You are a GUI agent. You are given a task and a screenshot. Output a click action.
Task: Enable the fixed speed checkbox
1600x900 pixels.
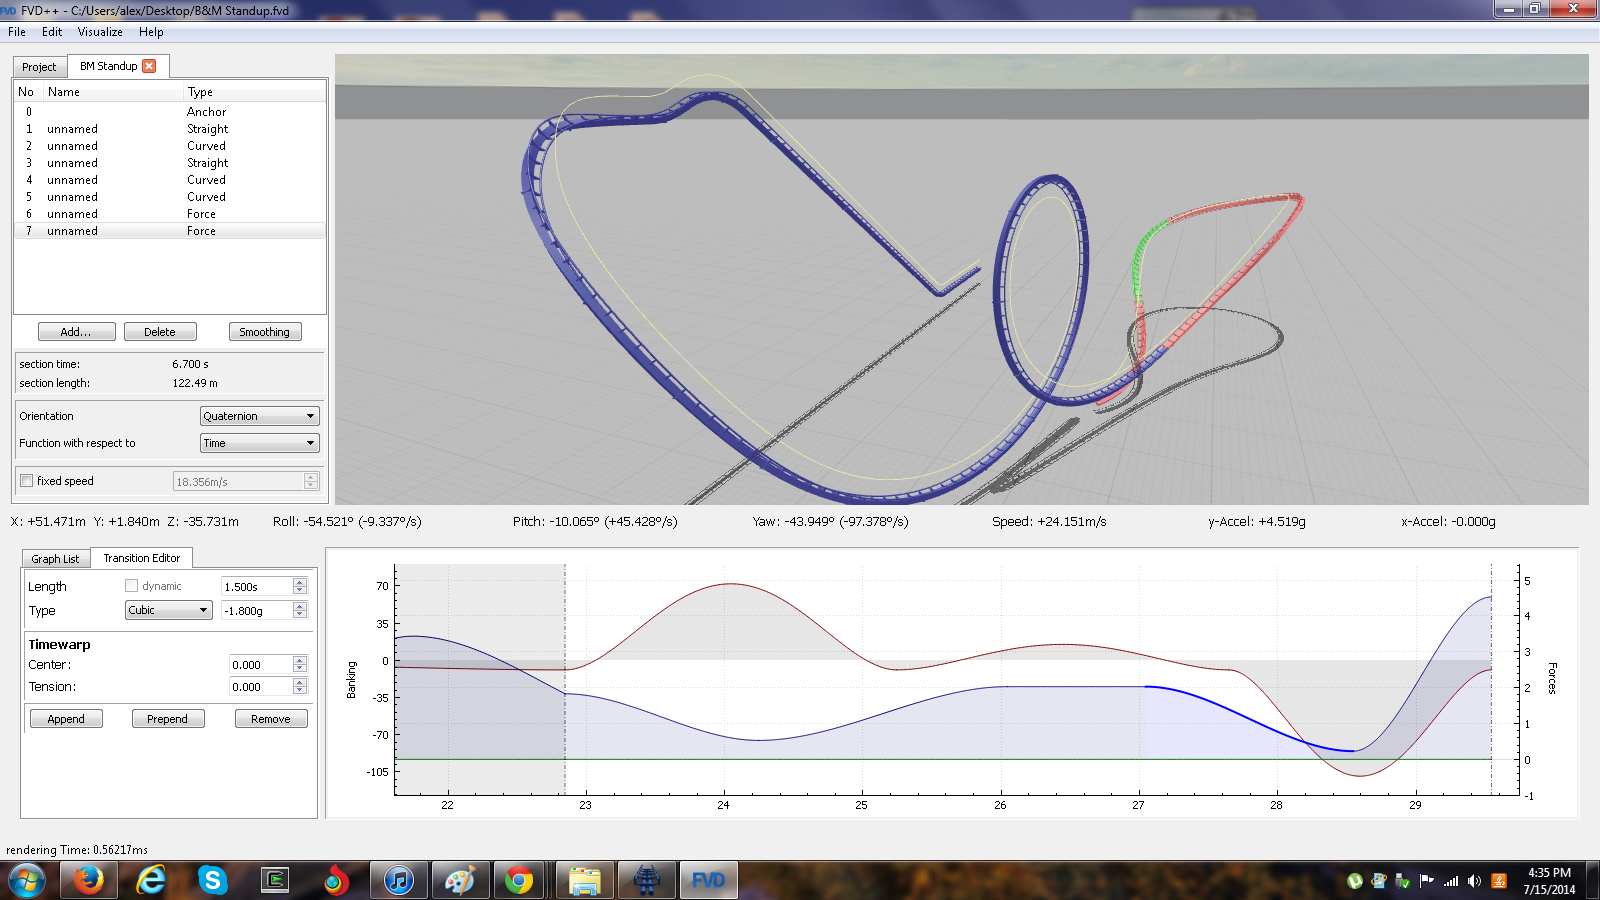tap(27, 481)
